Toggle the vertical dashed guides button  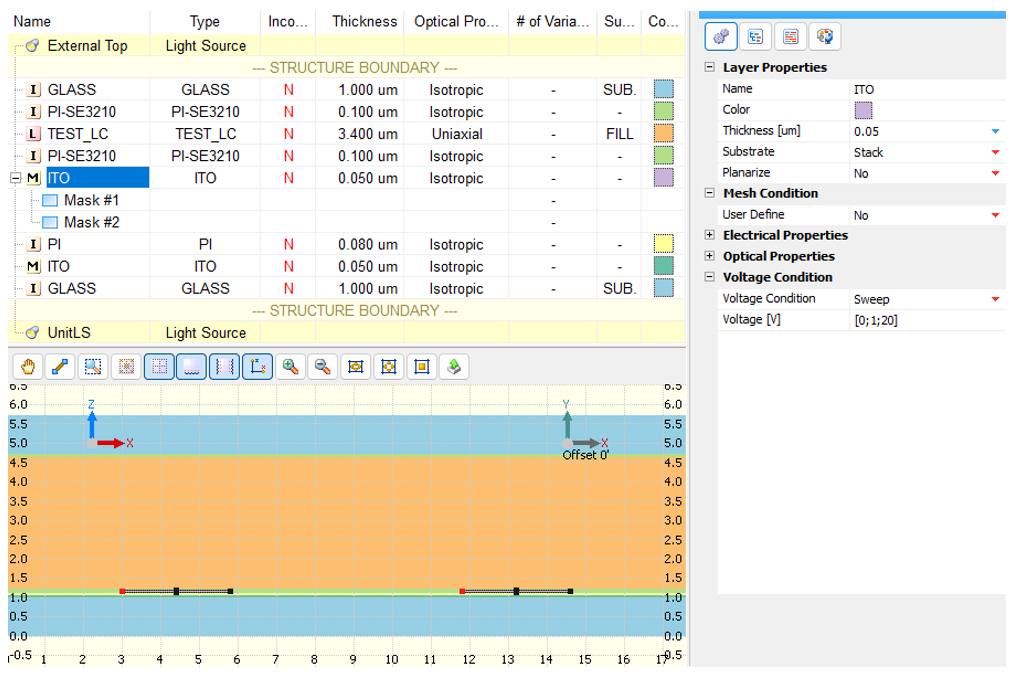tap(224, 367)
